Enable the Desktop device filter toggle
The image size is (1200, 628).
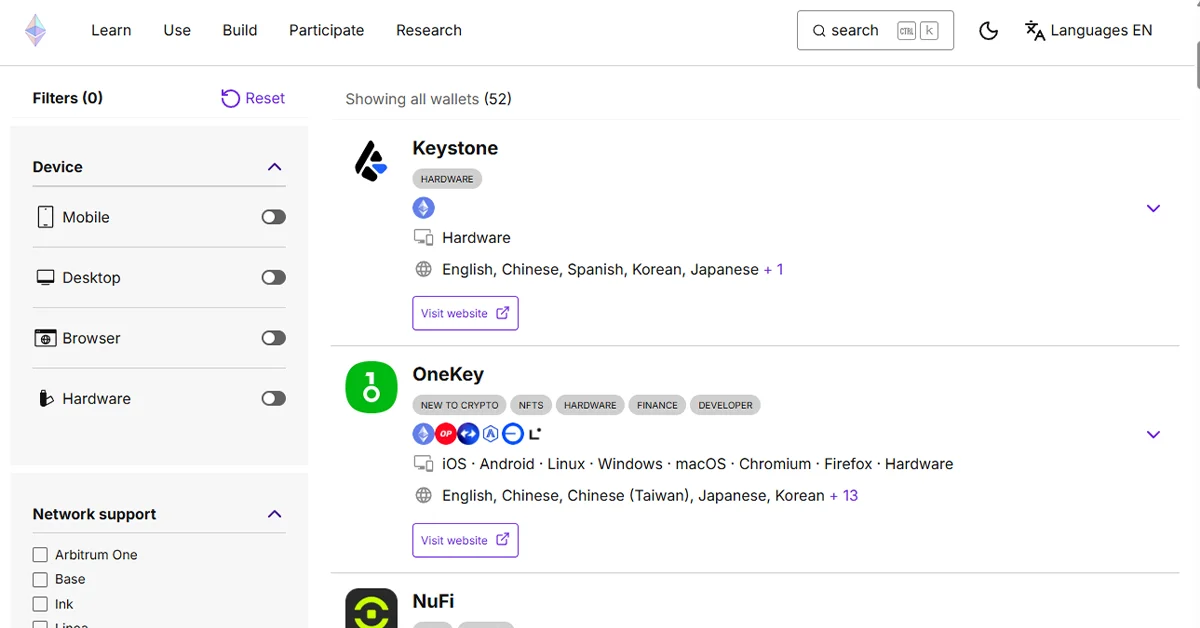pos(274,277)
